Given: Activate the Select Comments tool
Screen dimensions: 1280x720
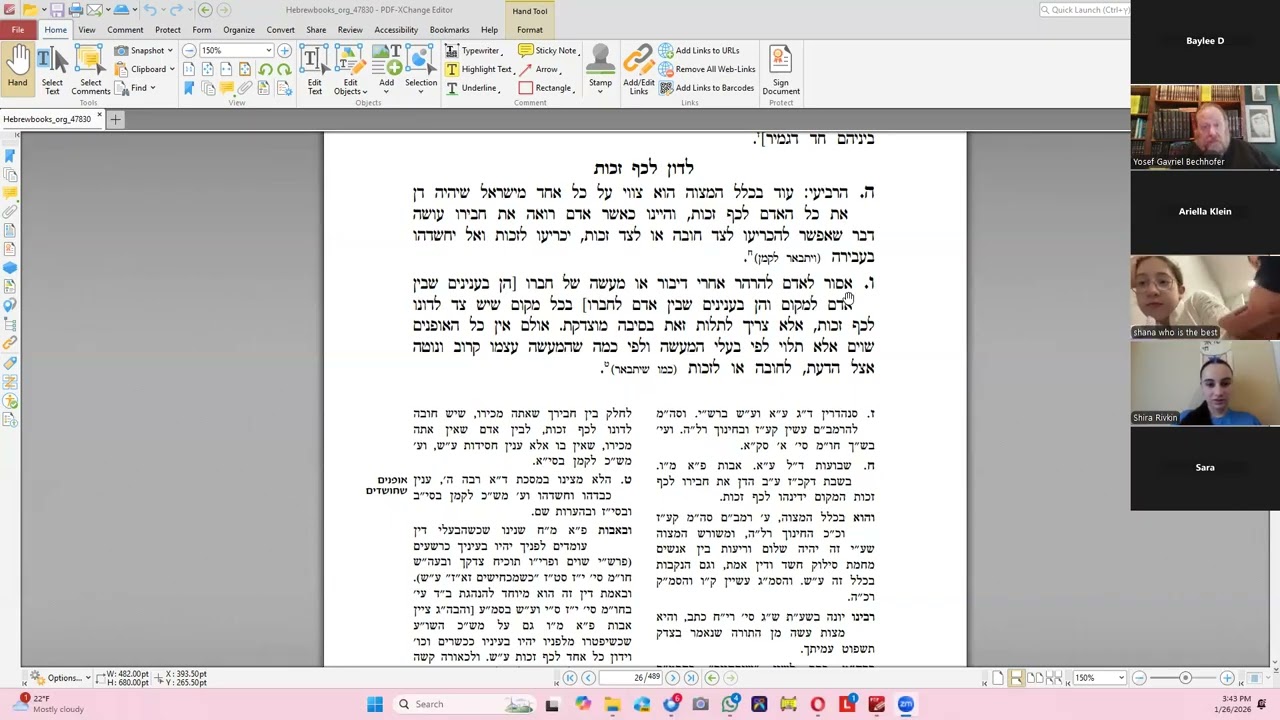Looking at the screenshot, I should (x=90, y=70).
